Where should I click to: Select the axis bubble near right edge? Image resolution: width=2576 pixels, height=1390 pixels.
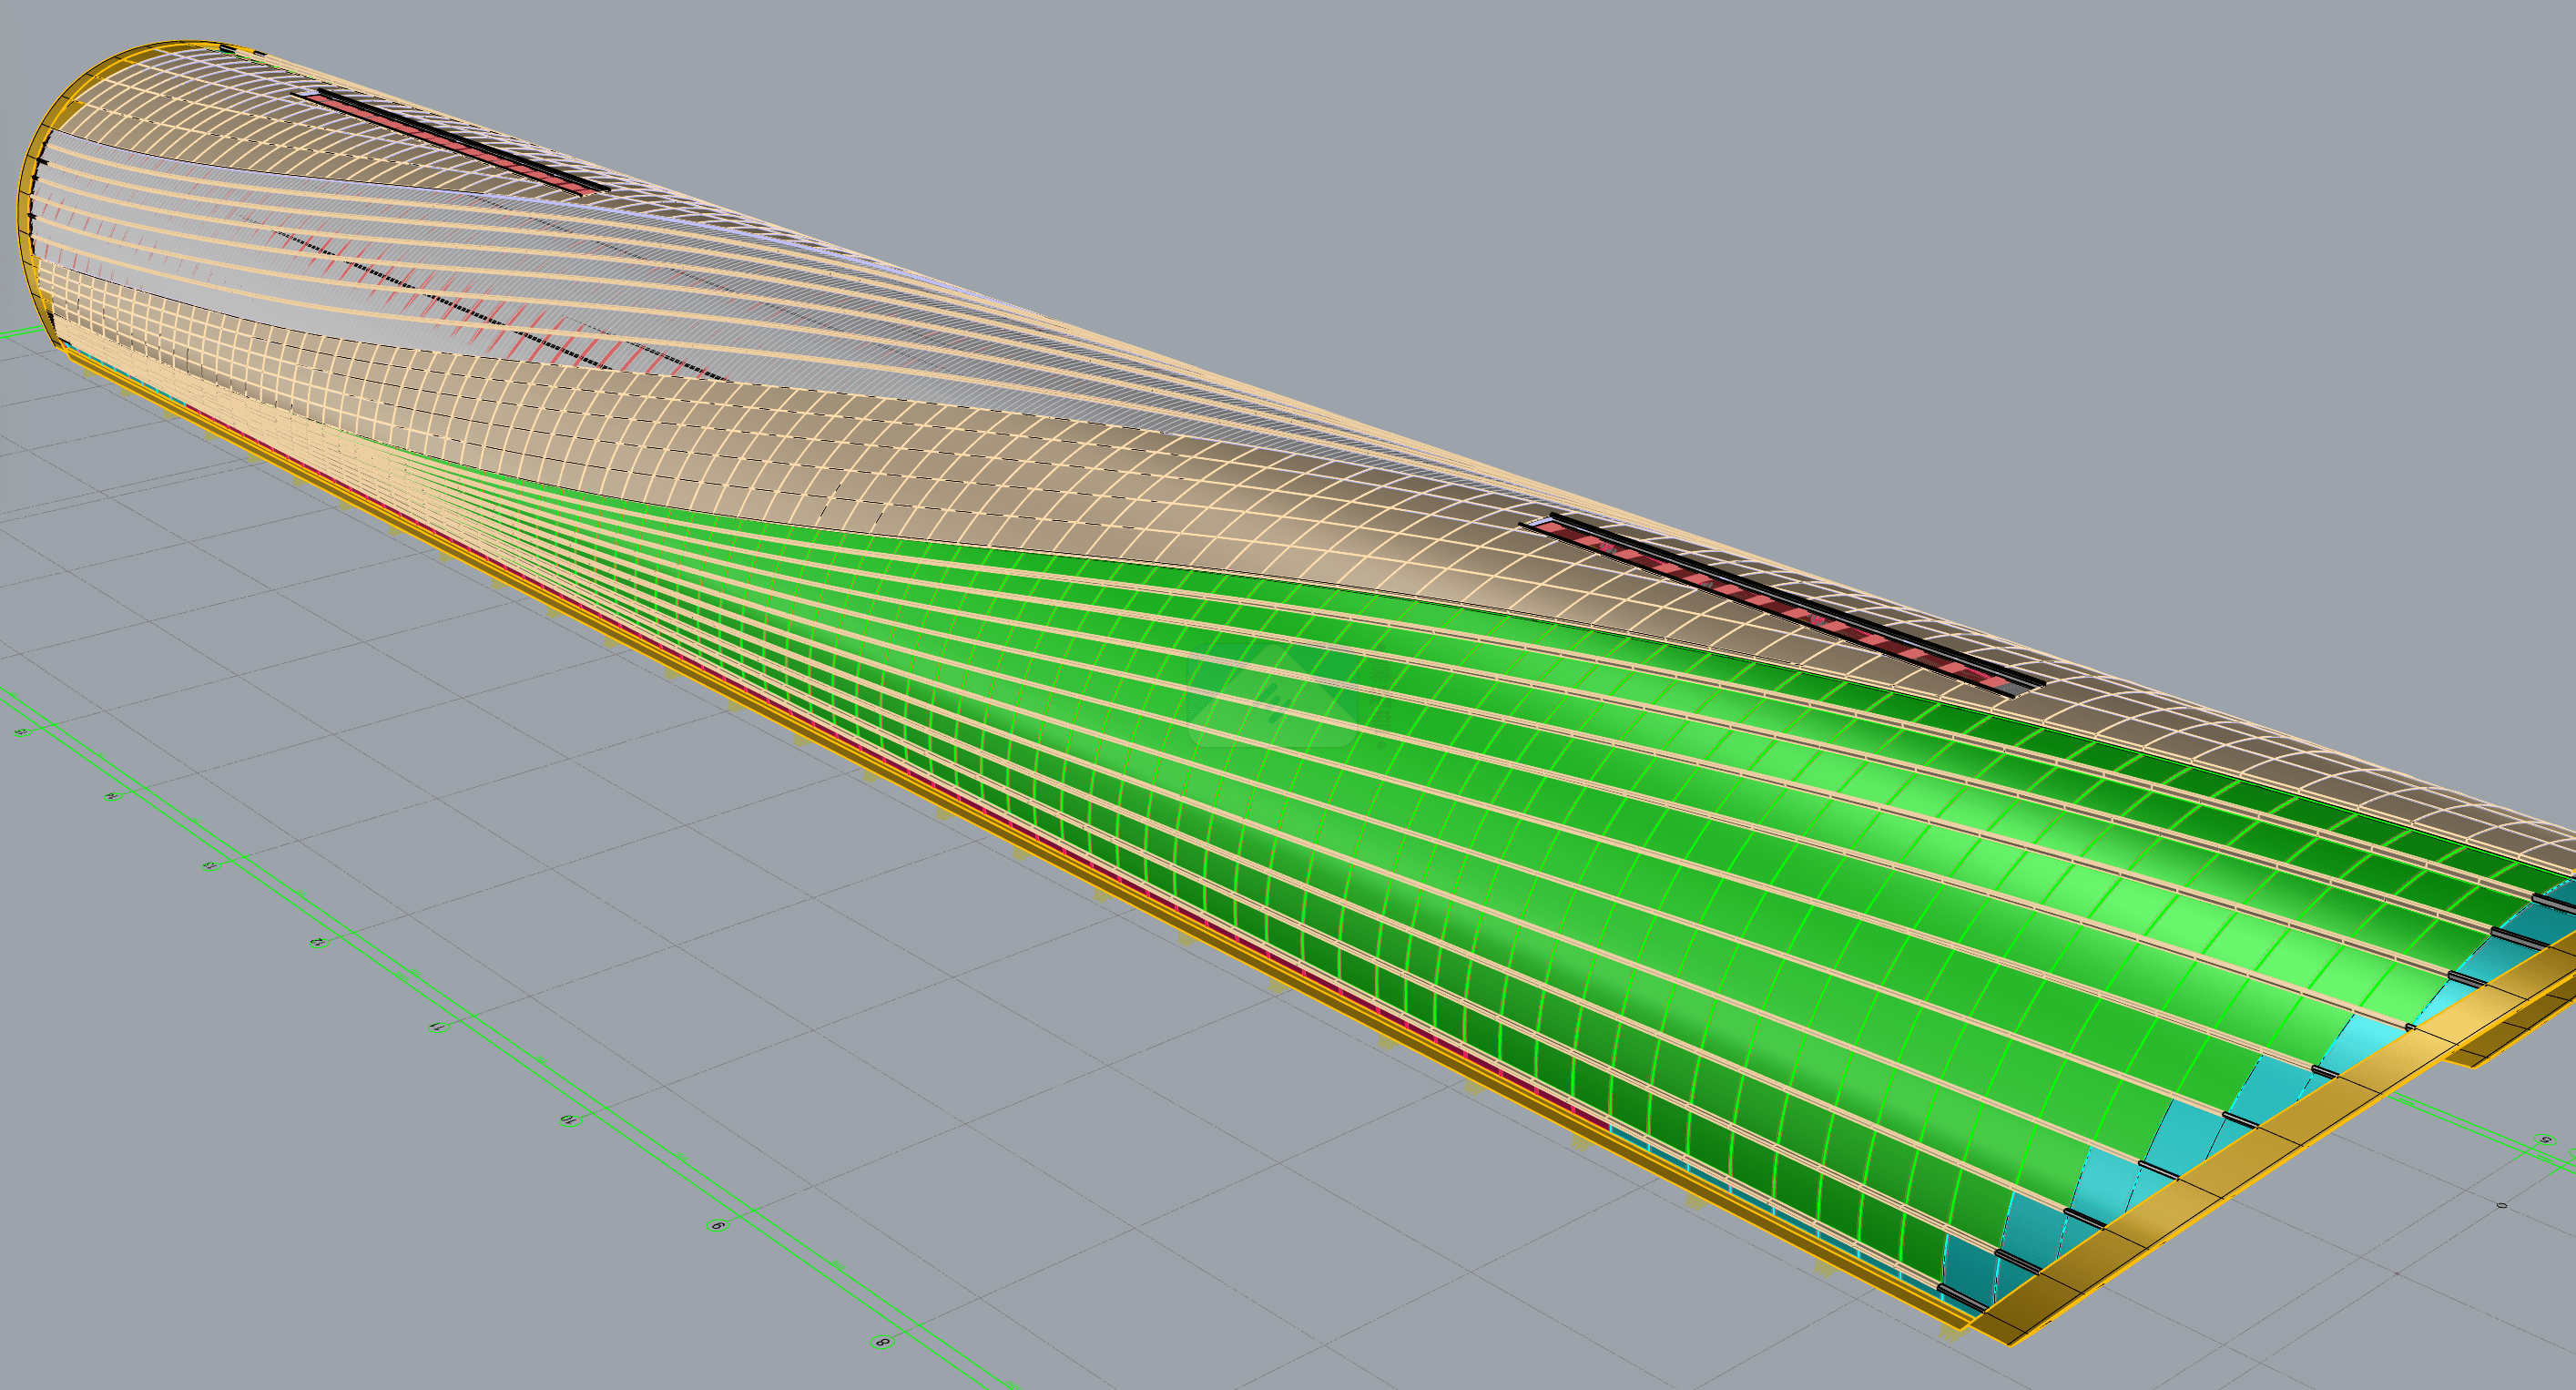(2545, 1139)
